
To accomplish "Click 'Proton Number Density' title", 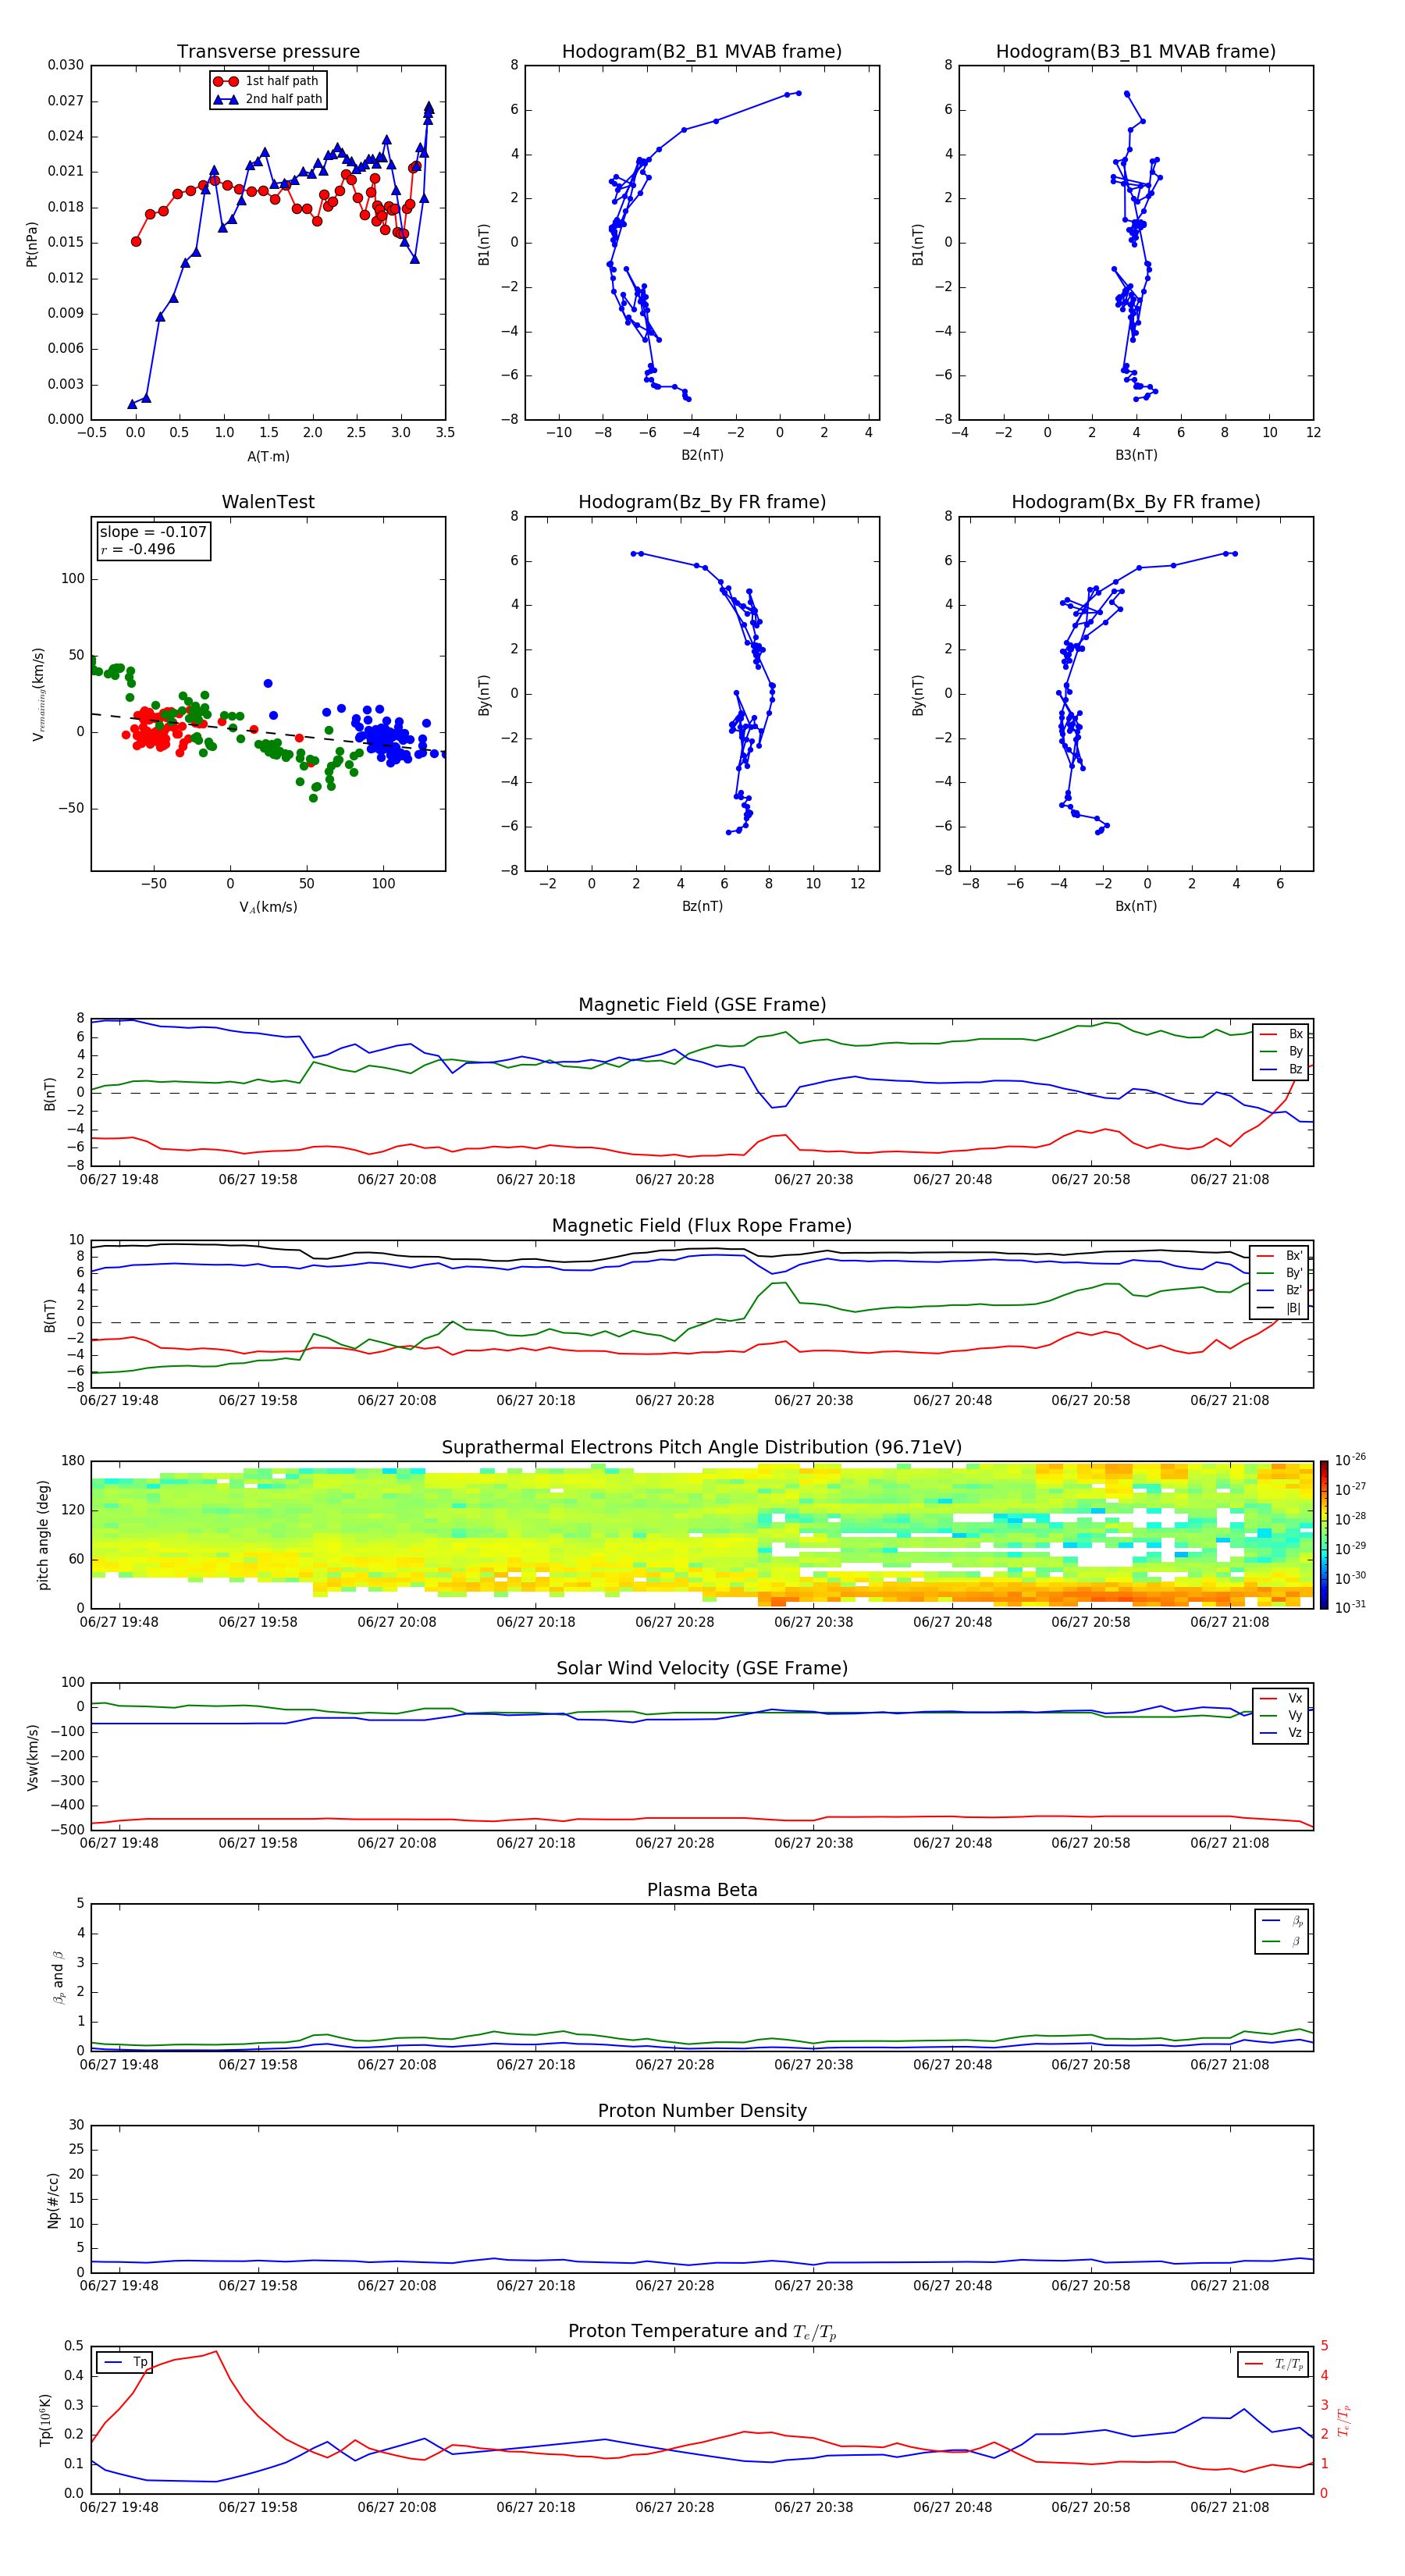I will pyautogui.click(x=702, y=2112).
